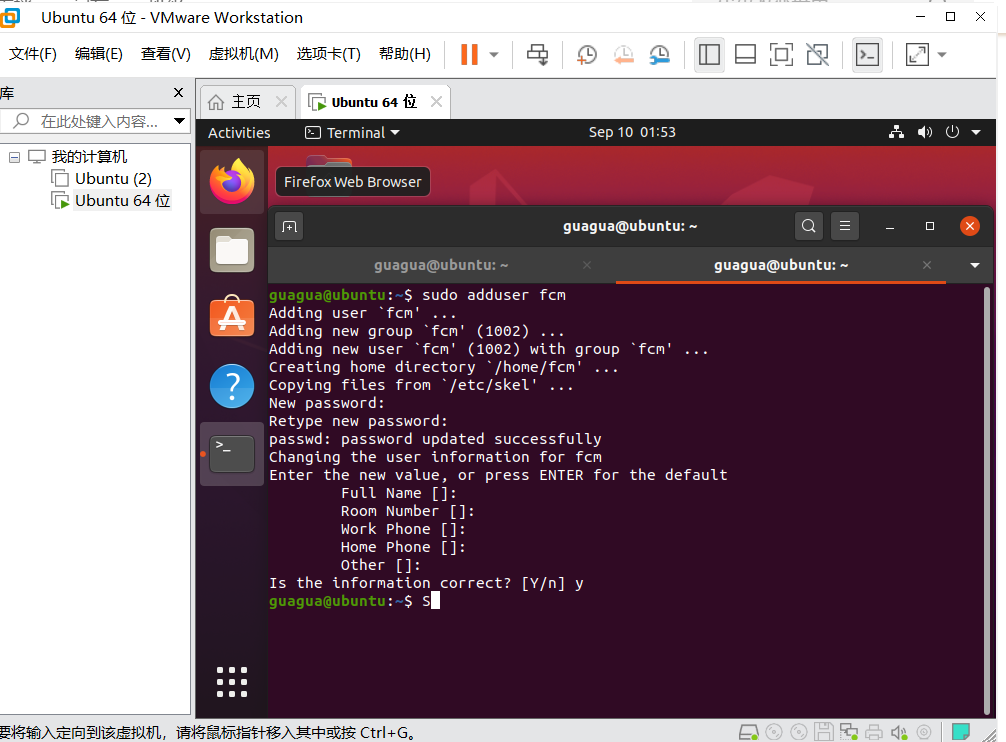Open the 选项卡(T) menu
The image size is (1006, 742).
tap(328, 54)
